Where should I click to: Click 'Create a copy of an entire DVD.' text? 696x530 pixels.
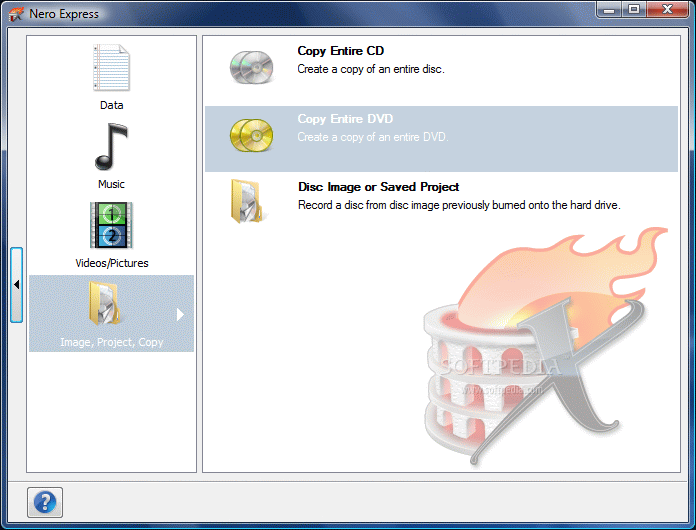pos(373,137)
